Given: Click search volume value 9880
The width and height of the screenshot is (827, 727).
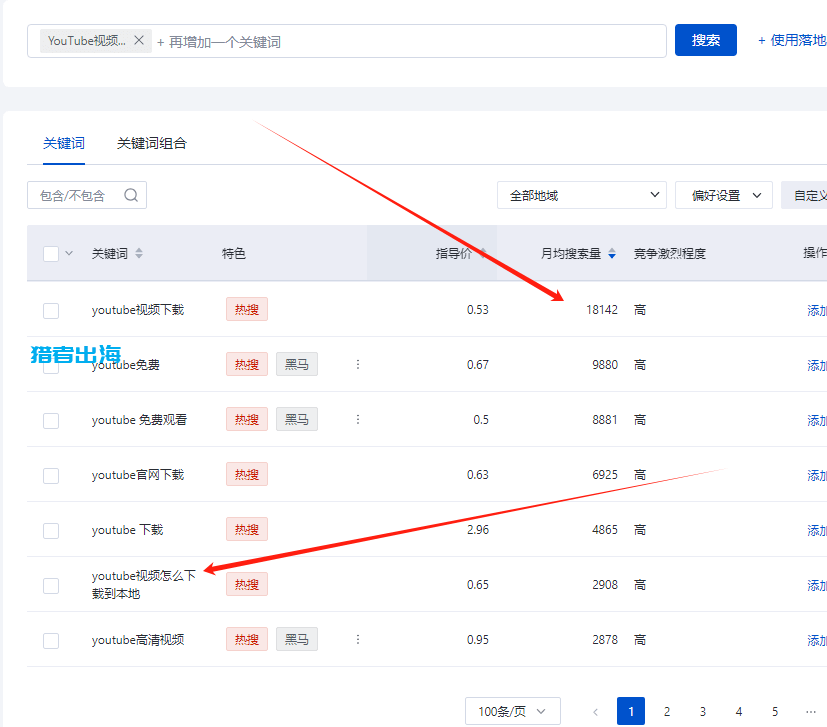Looking at the screenshot, I should (x=604, y=365).
